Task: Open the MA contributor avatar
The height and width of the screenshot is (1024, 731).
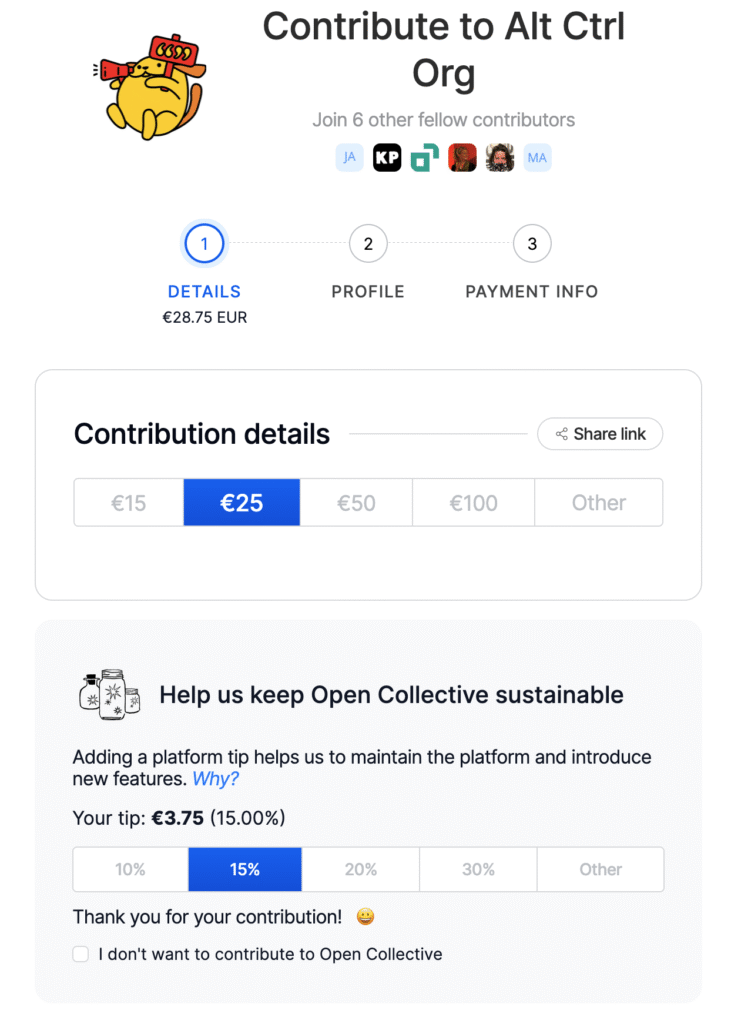Action: tap(538, 157)
